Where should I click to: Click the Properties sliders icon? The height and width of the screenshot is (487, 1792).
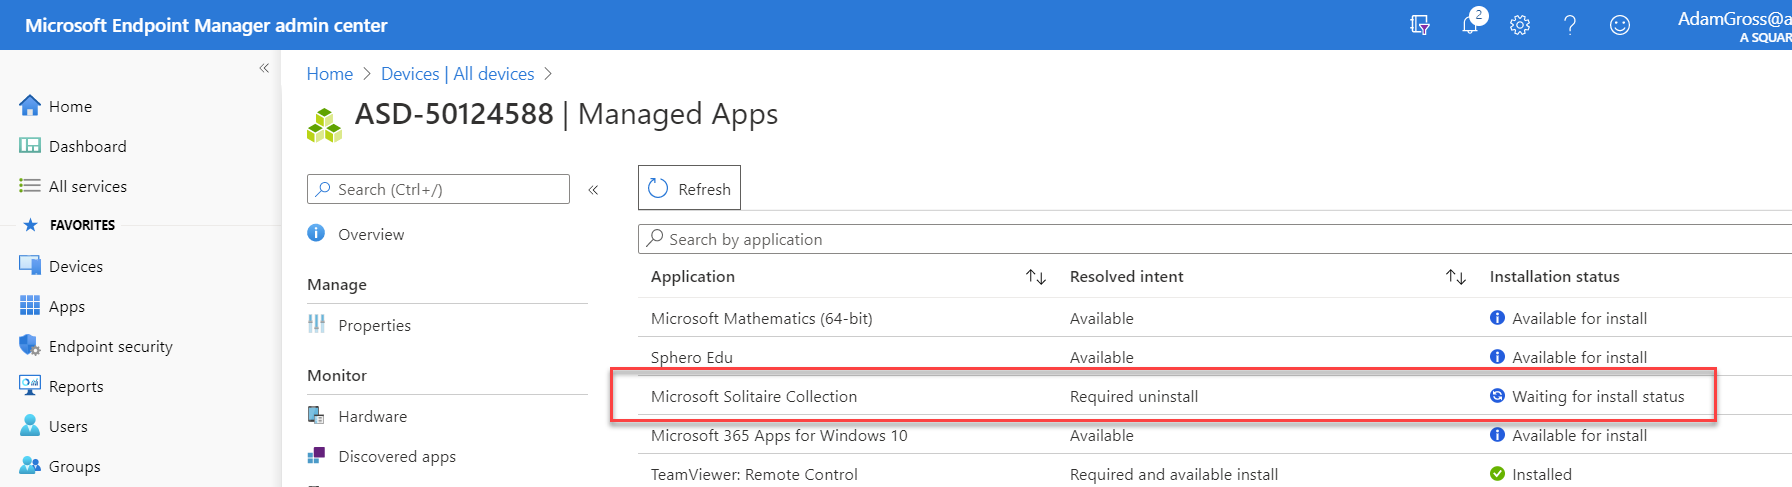click(x=316, y=324)
